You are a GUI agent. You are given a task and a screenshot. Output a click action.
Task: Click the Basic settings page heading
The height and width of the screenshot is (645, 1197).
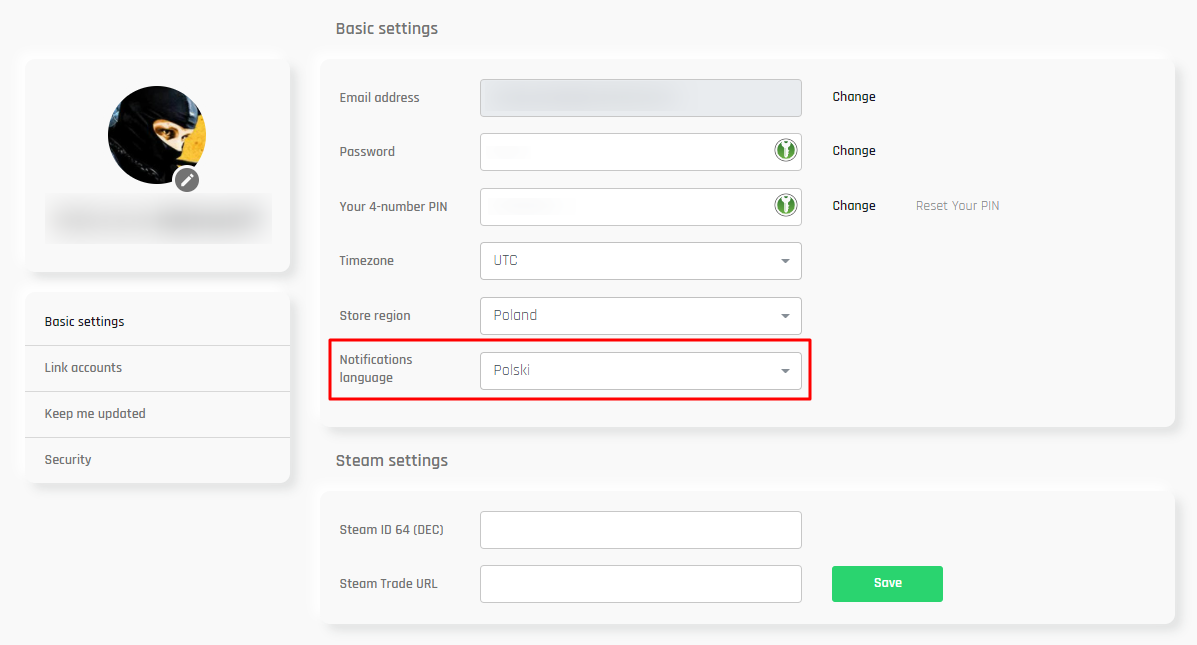pyautogui.click(x=387, y=29)
